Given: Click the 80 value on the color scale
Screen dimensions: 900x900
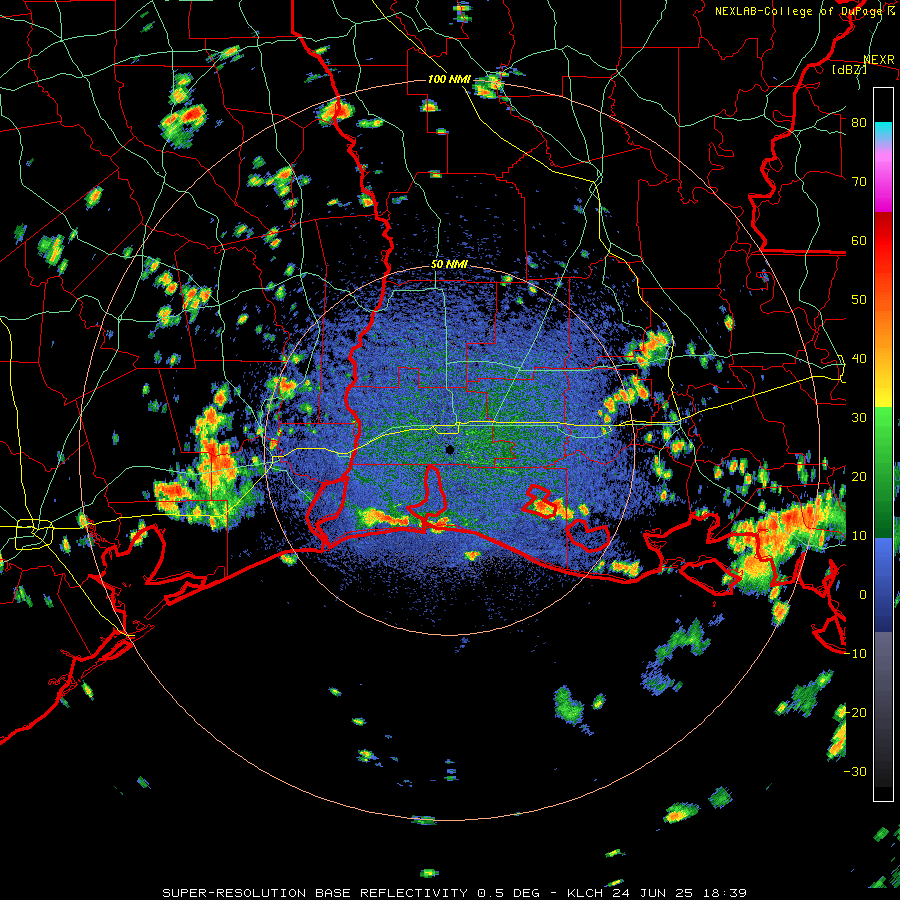Looking at the screenshot, I should click(x=859, y=123).
